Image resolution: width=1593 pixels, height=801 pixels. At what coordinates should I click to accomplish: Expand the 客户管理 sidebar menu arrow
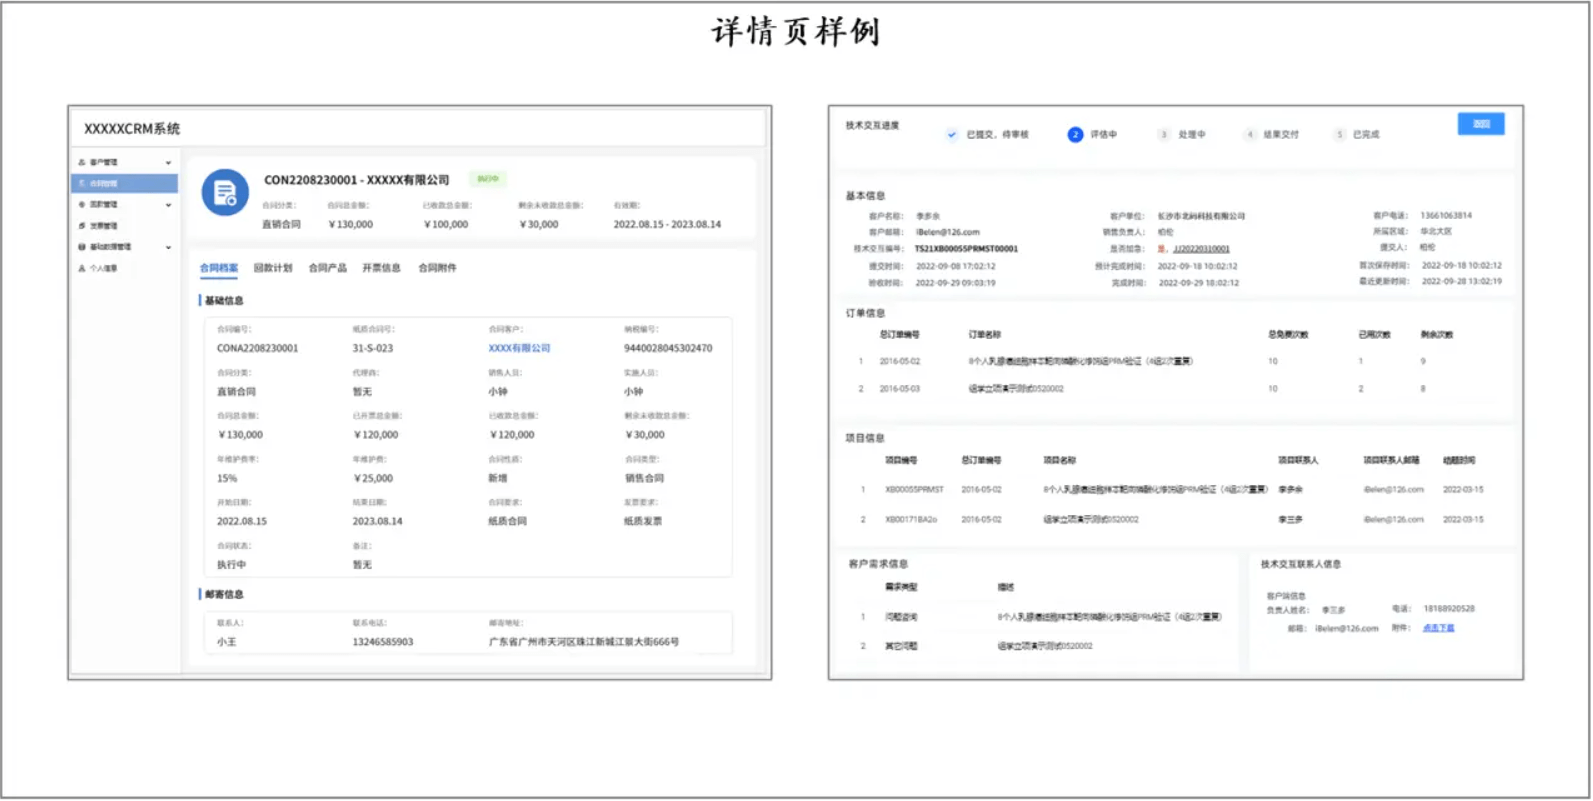click(x=168, y=162)
